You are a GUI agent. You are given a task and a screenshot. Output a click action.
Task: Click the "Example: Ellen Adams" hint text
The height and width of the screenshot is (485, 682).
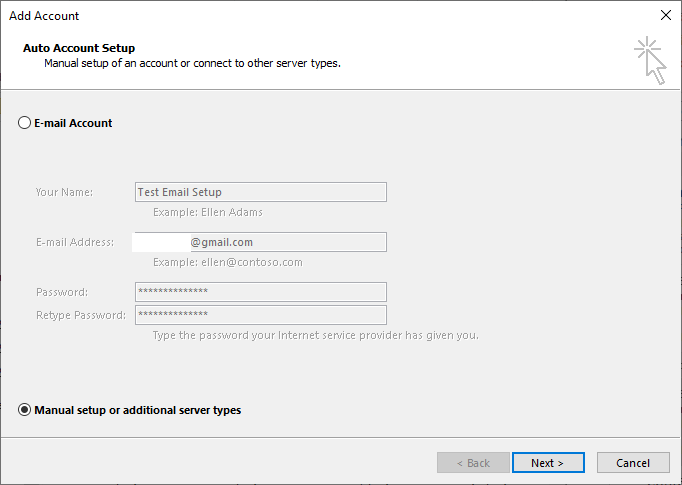(208, 212)
